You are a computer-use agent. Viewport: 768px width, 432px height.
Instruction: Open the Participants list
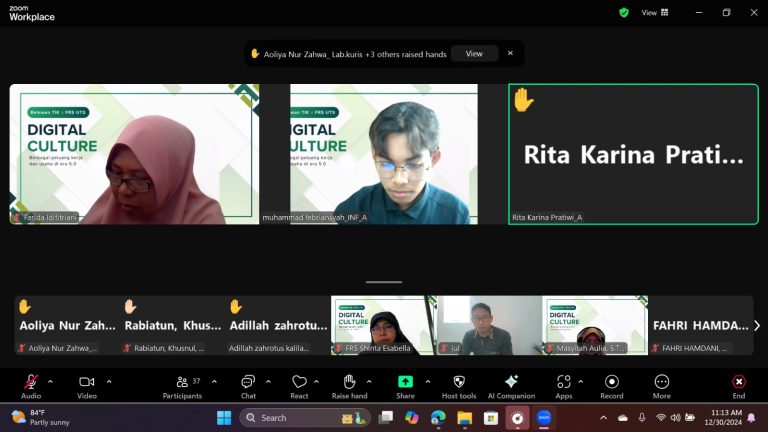pos(182,386)
